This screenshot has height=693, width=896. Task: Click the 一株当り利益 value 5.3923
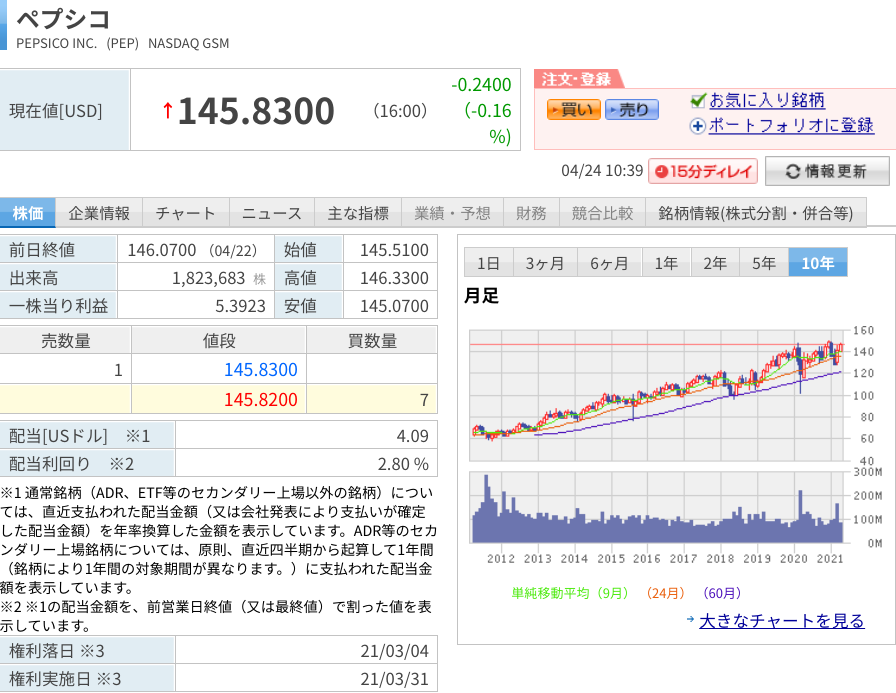point(240,306)
